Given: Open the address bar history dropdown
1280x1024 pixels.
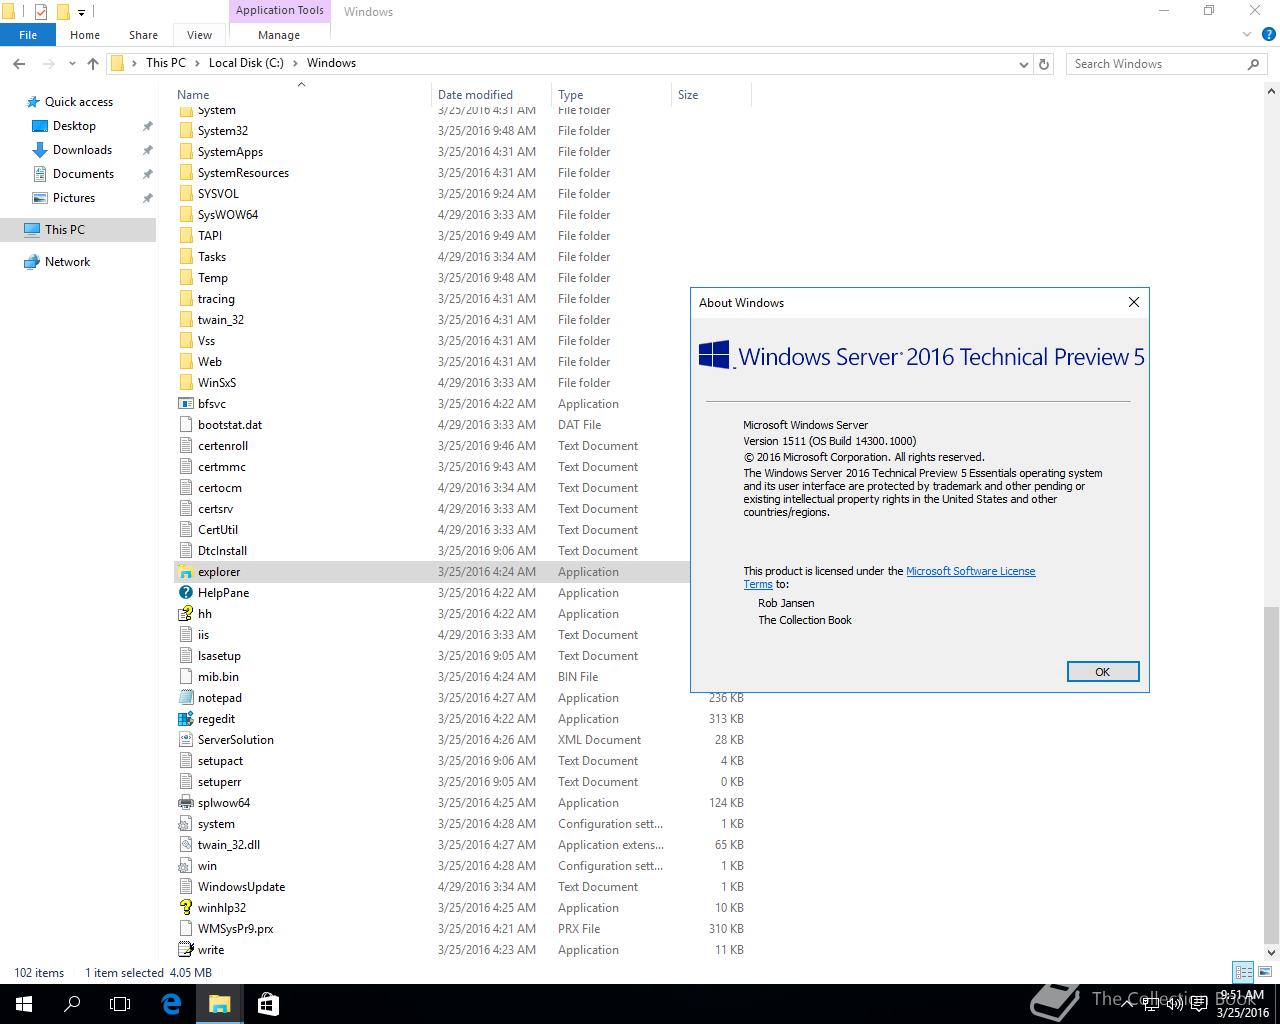Looking at the screenshot, I should pos(1023,64).
